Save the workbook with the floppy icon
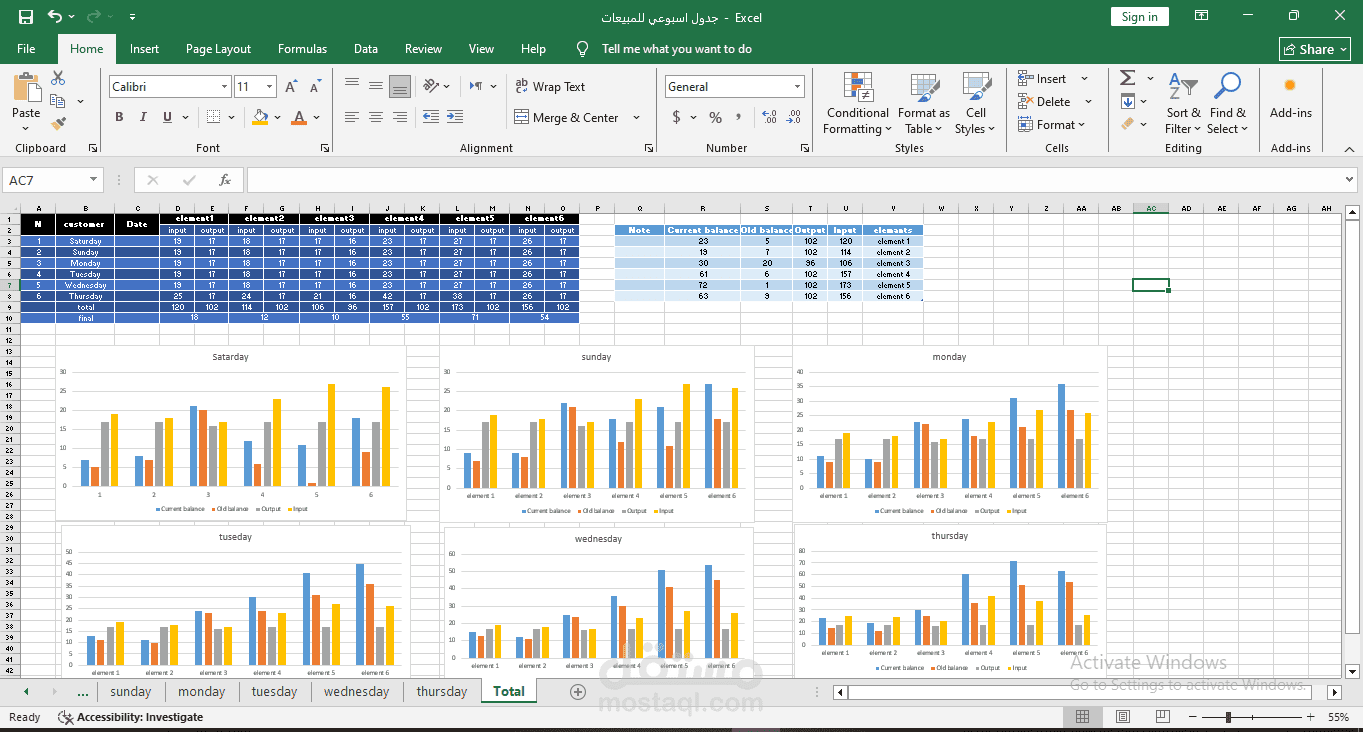Screen dimensions: 1363x732 [x=26, y=17]
